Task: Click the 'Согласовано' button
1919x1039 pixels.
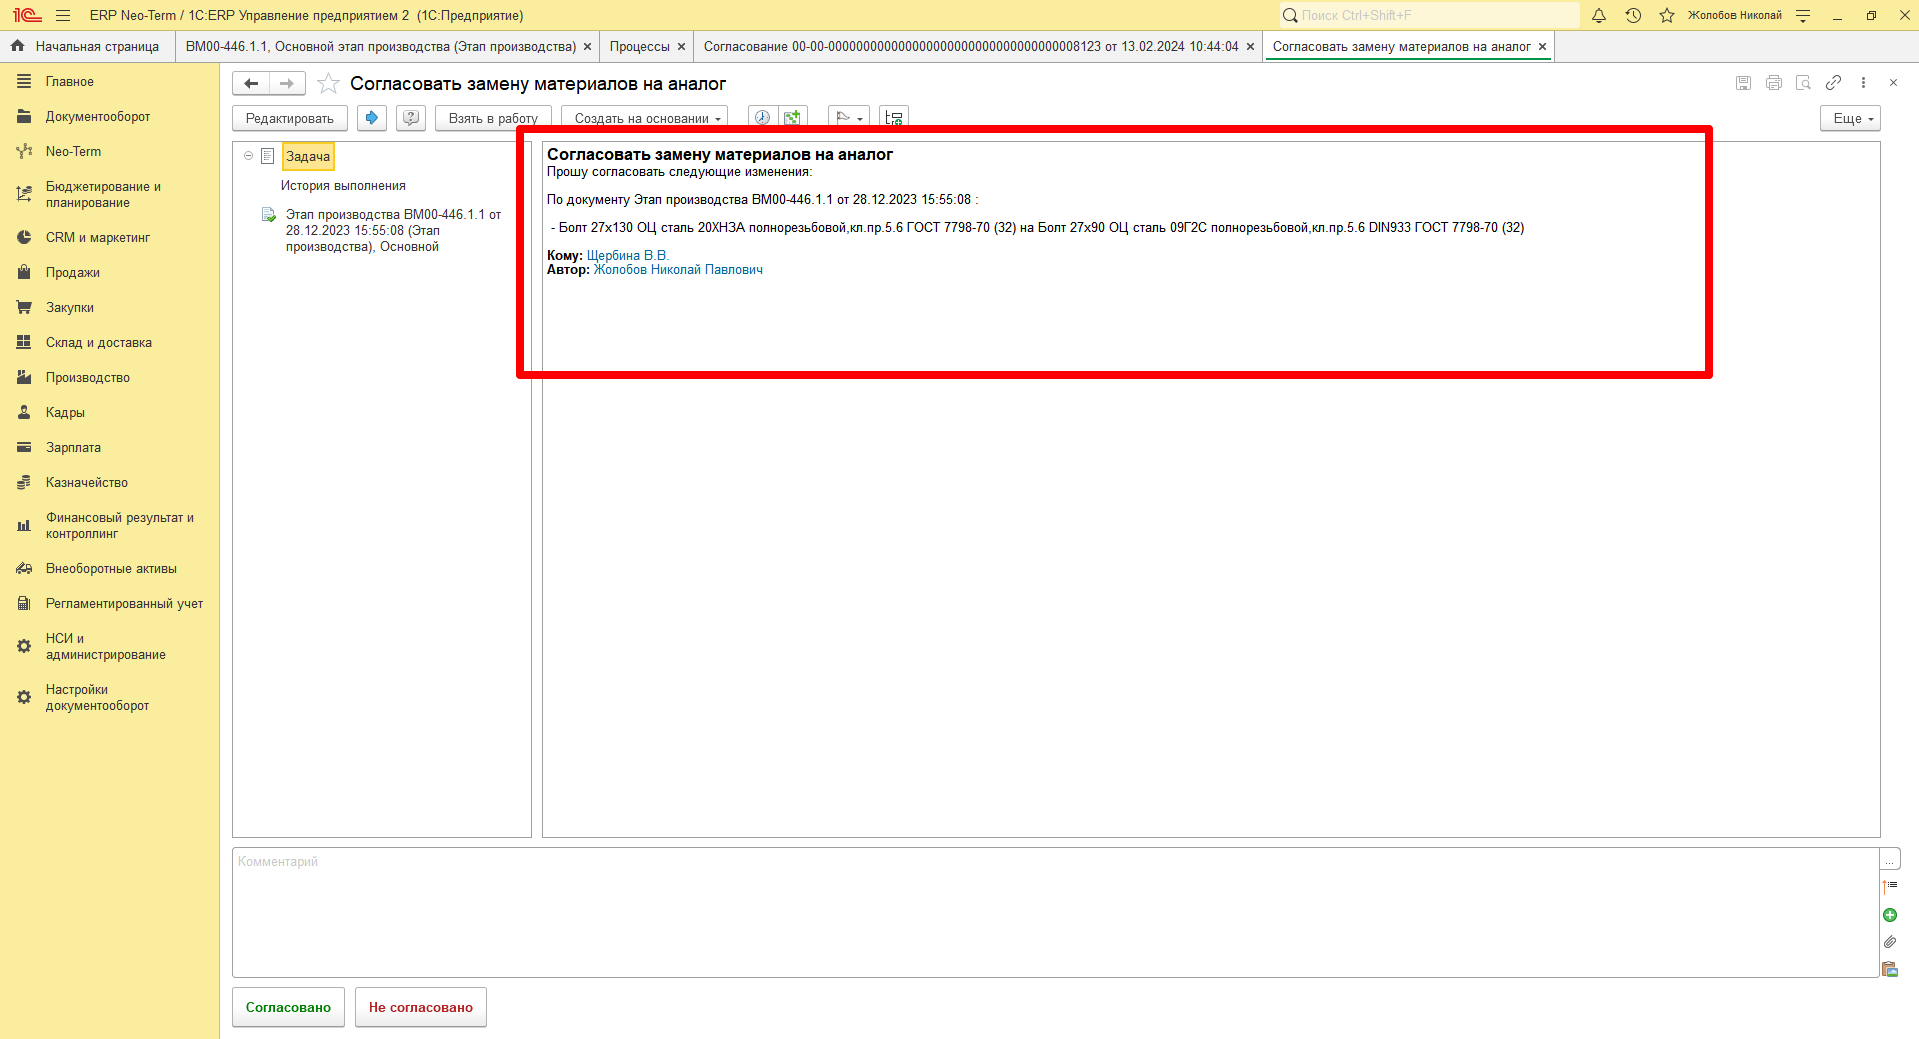Action: pos(288,1007)
